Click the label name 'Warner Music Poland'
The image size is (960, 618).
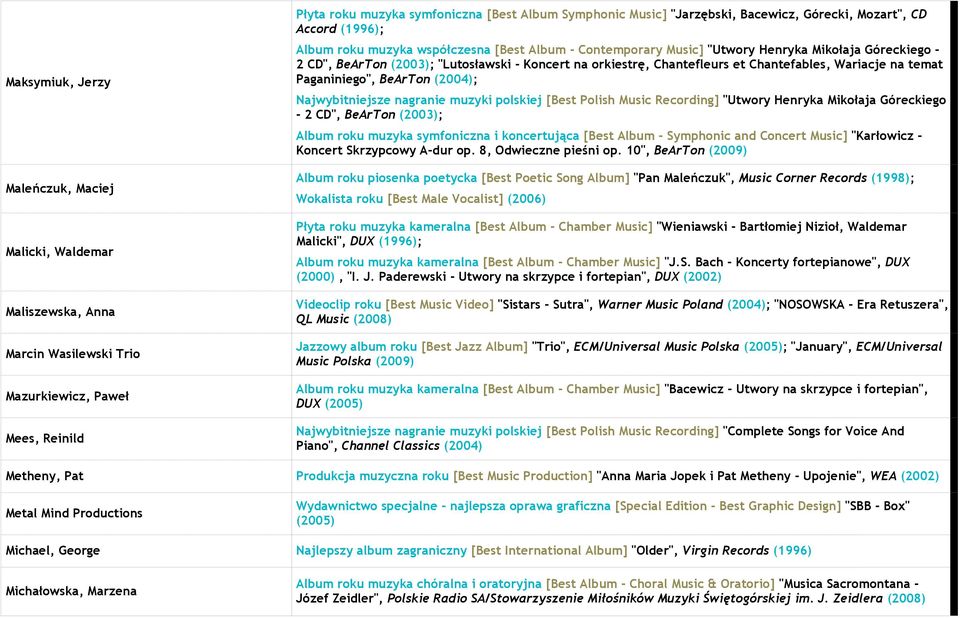(x=660, y=304)
